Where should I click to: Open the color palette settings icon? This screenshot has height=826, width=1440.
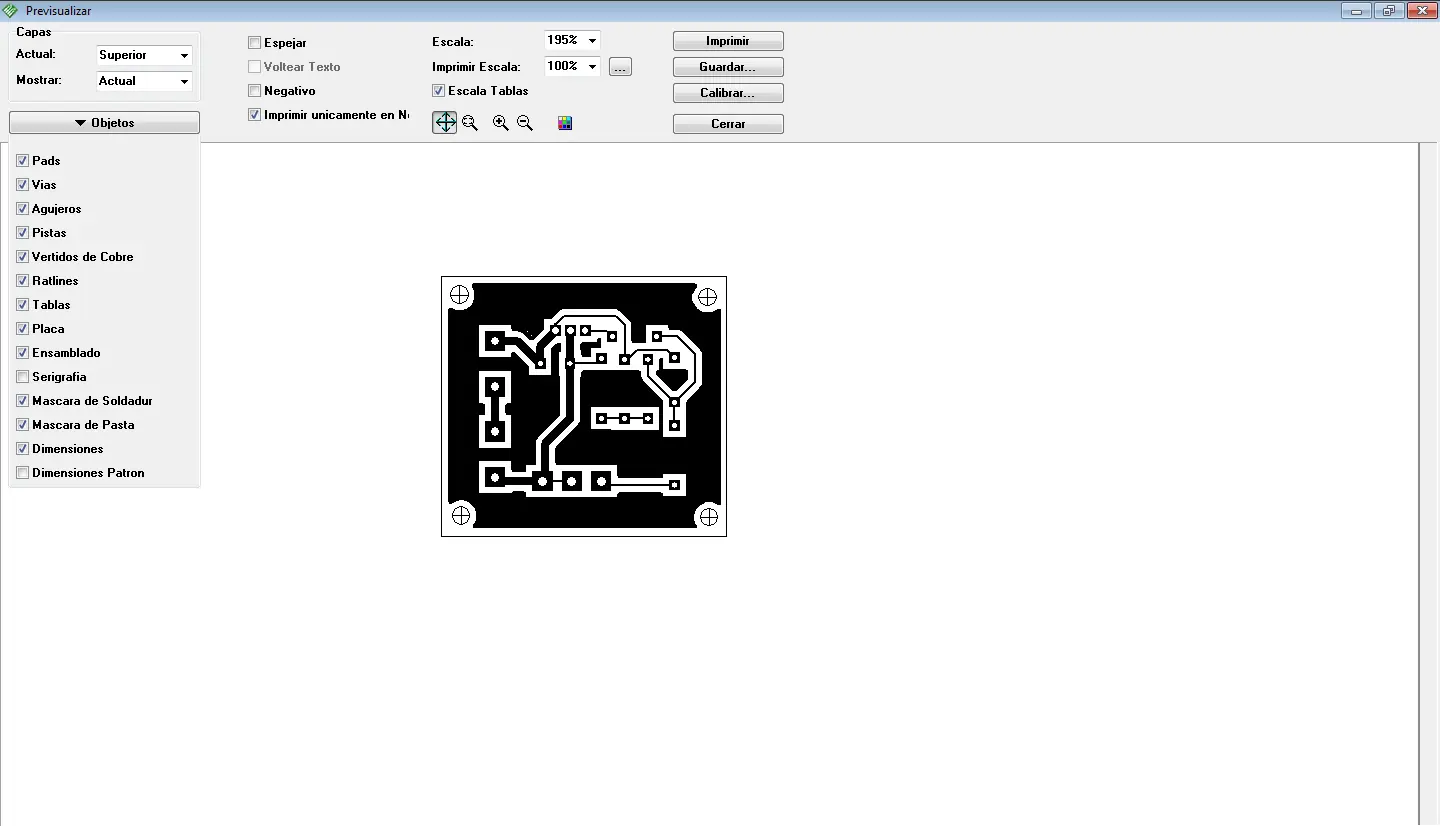point(565,123)
